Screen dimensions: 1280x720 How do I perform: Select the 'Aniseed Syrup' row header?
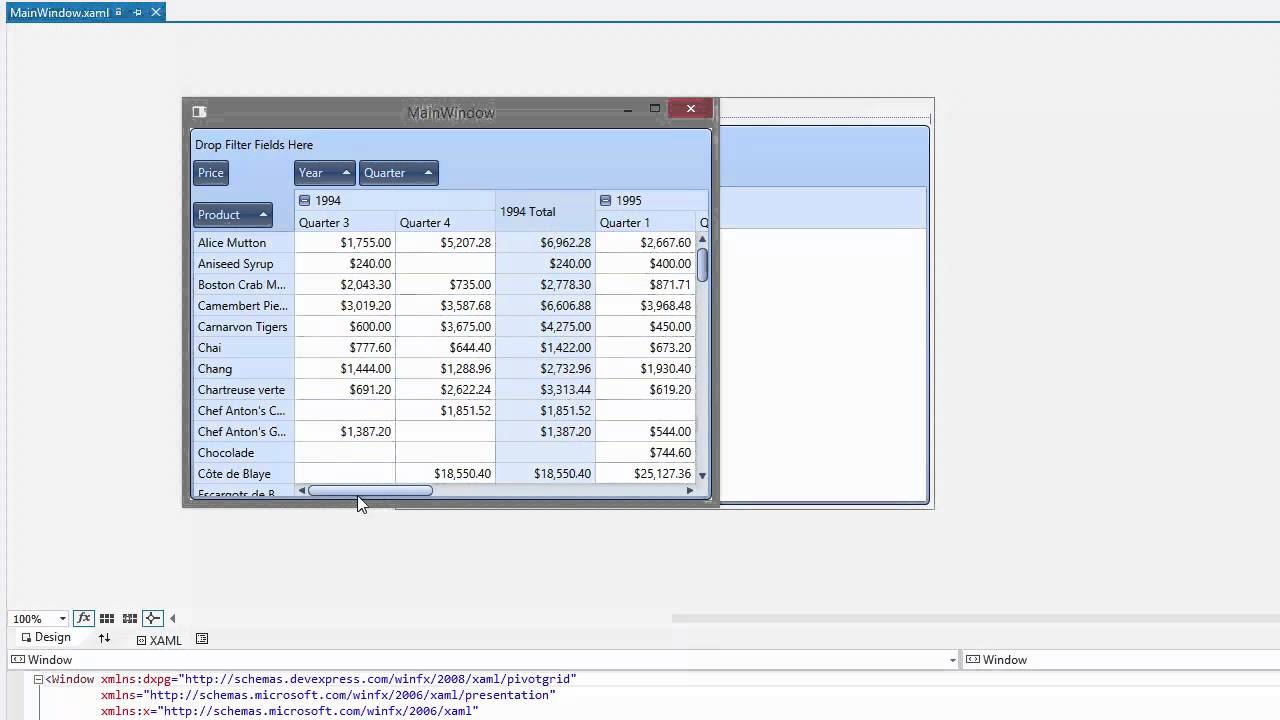point(244,264)
